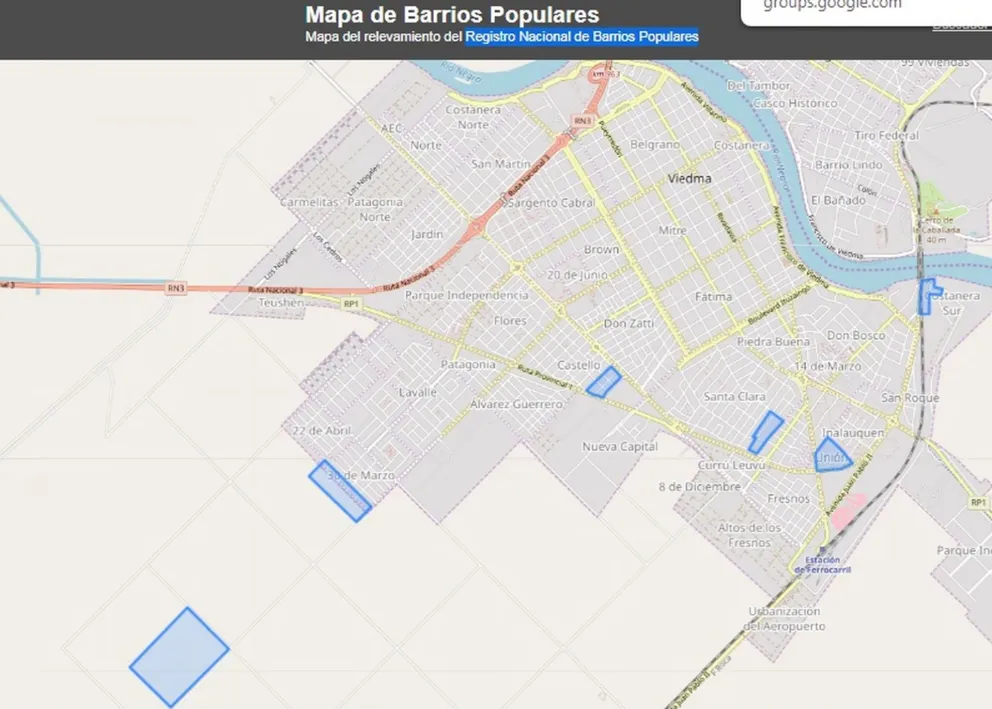Click the Piedra Buena label

(773, 342)
